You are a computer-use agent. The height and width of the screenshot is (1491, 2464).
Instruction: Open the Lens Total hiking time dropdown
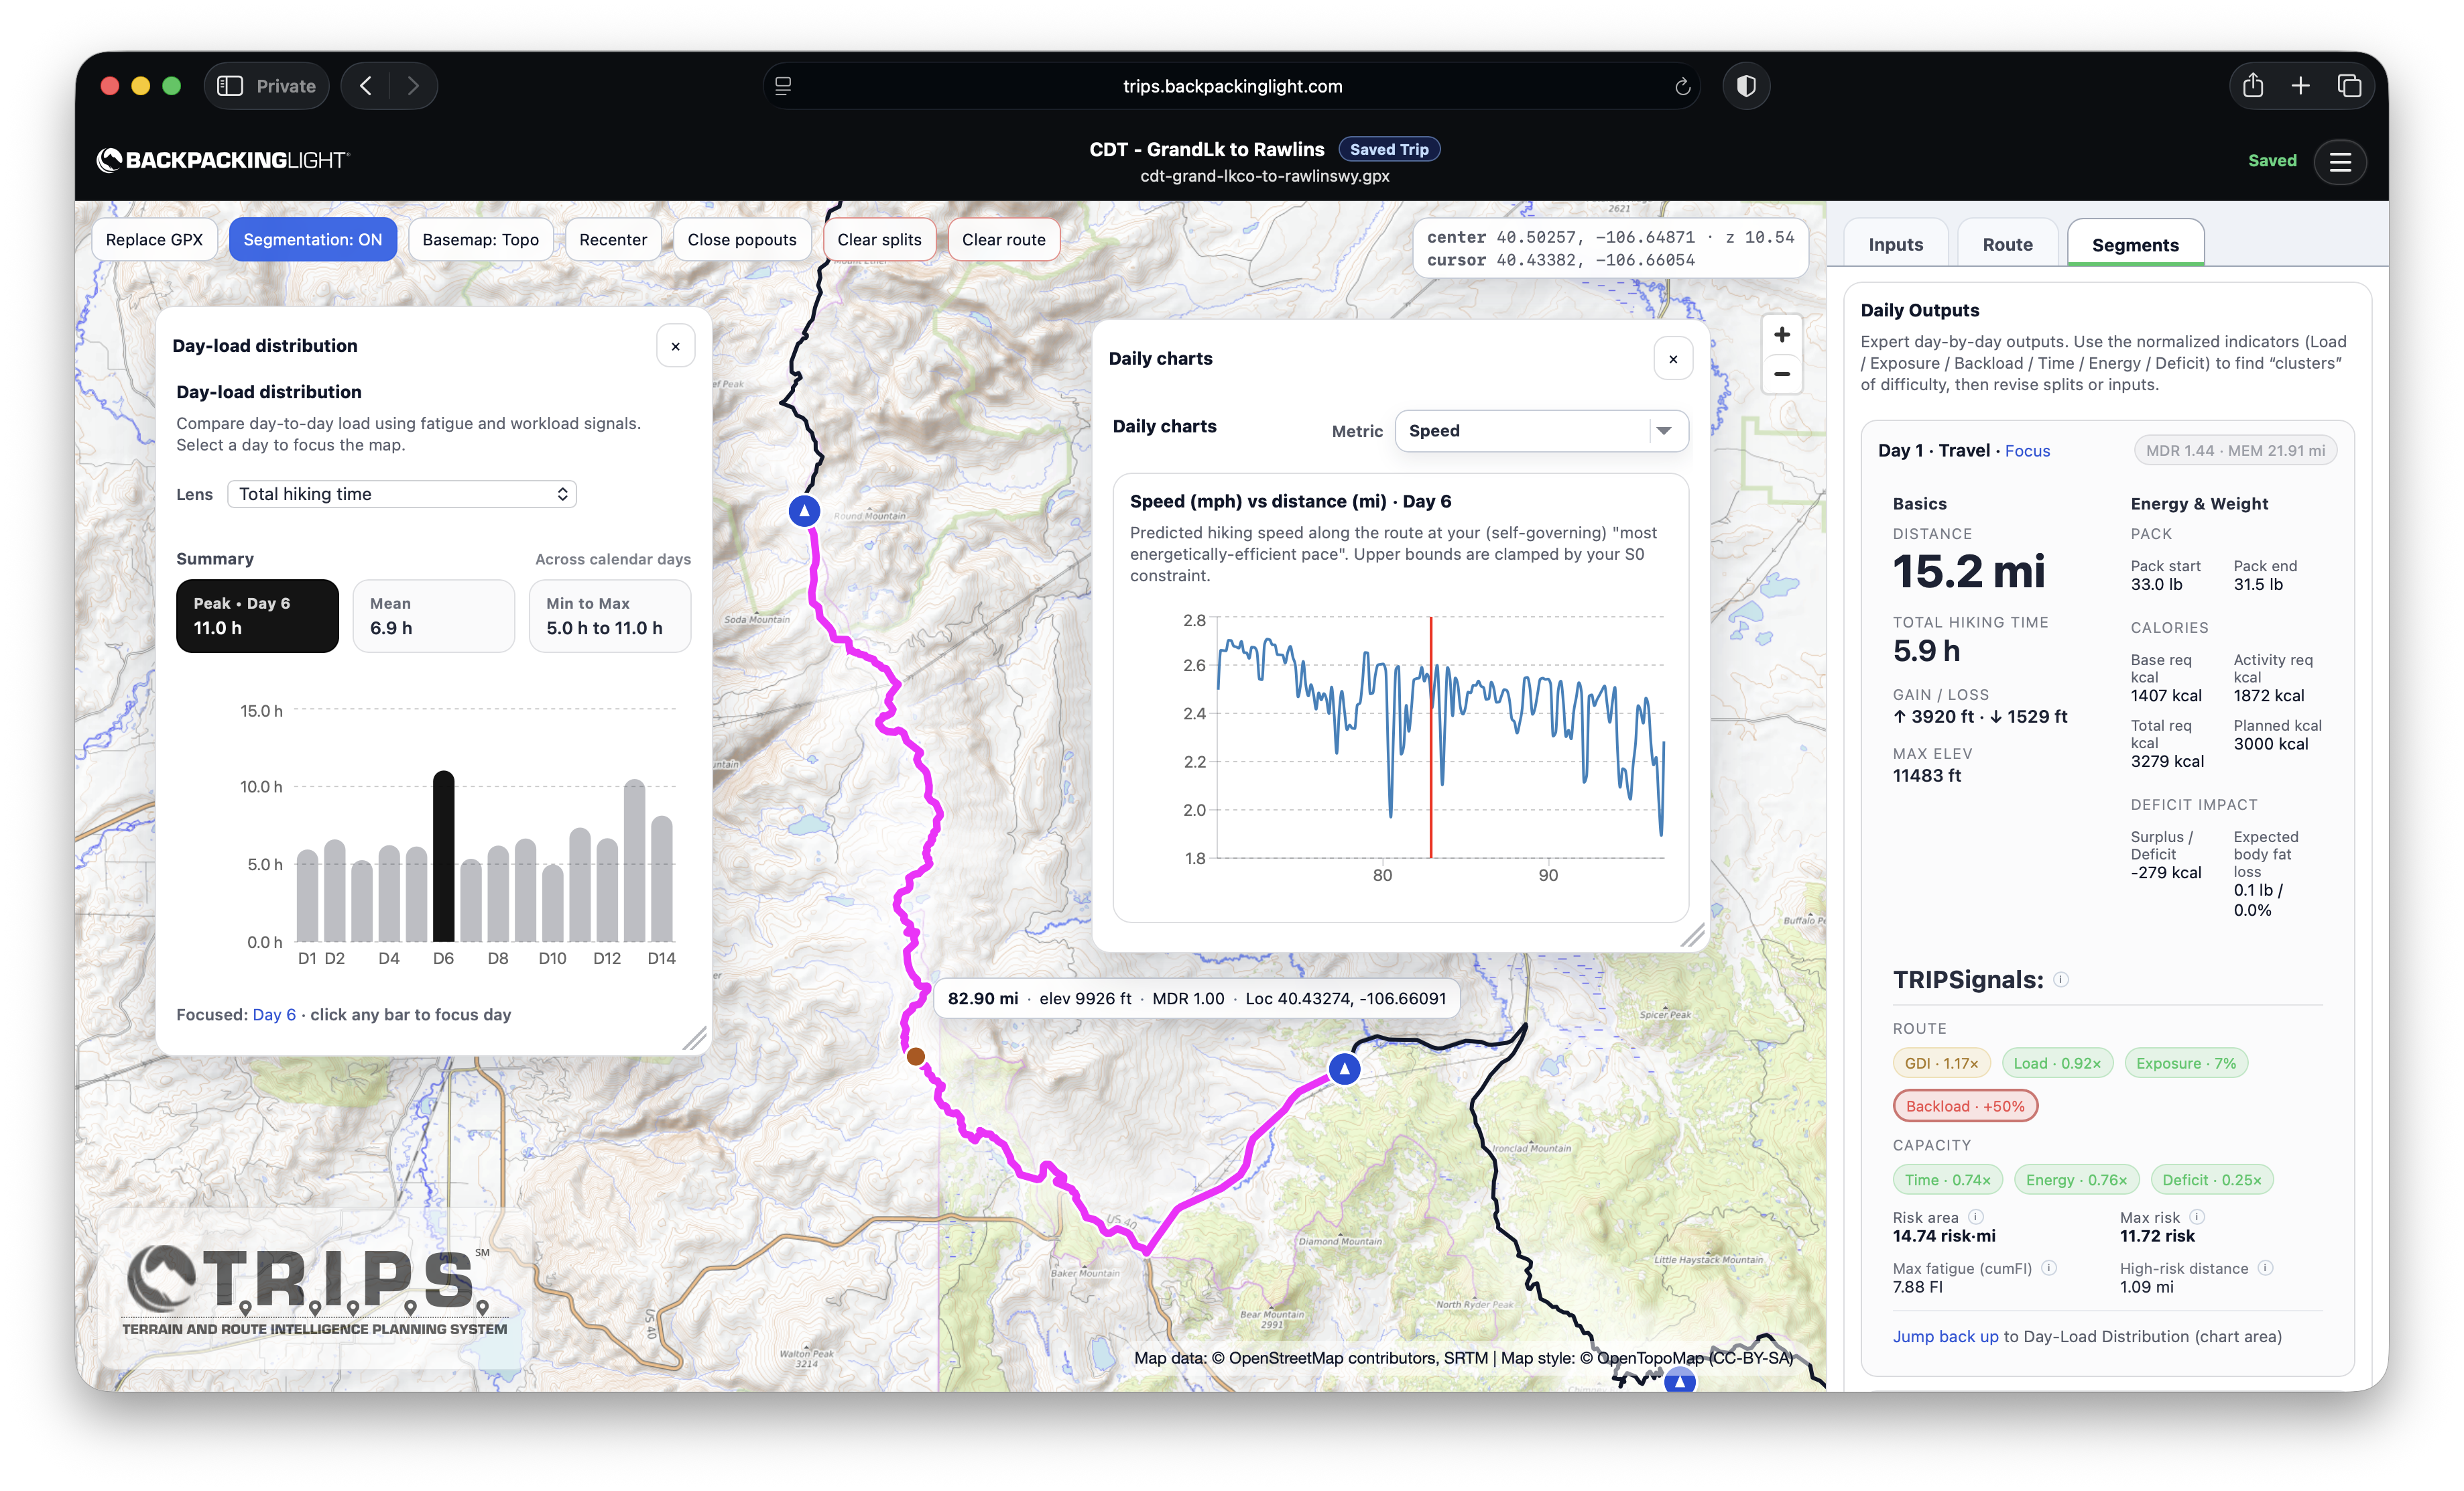(402, 494)
